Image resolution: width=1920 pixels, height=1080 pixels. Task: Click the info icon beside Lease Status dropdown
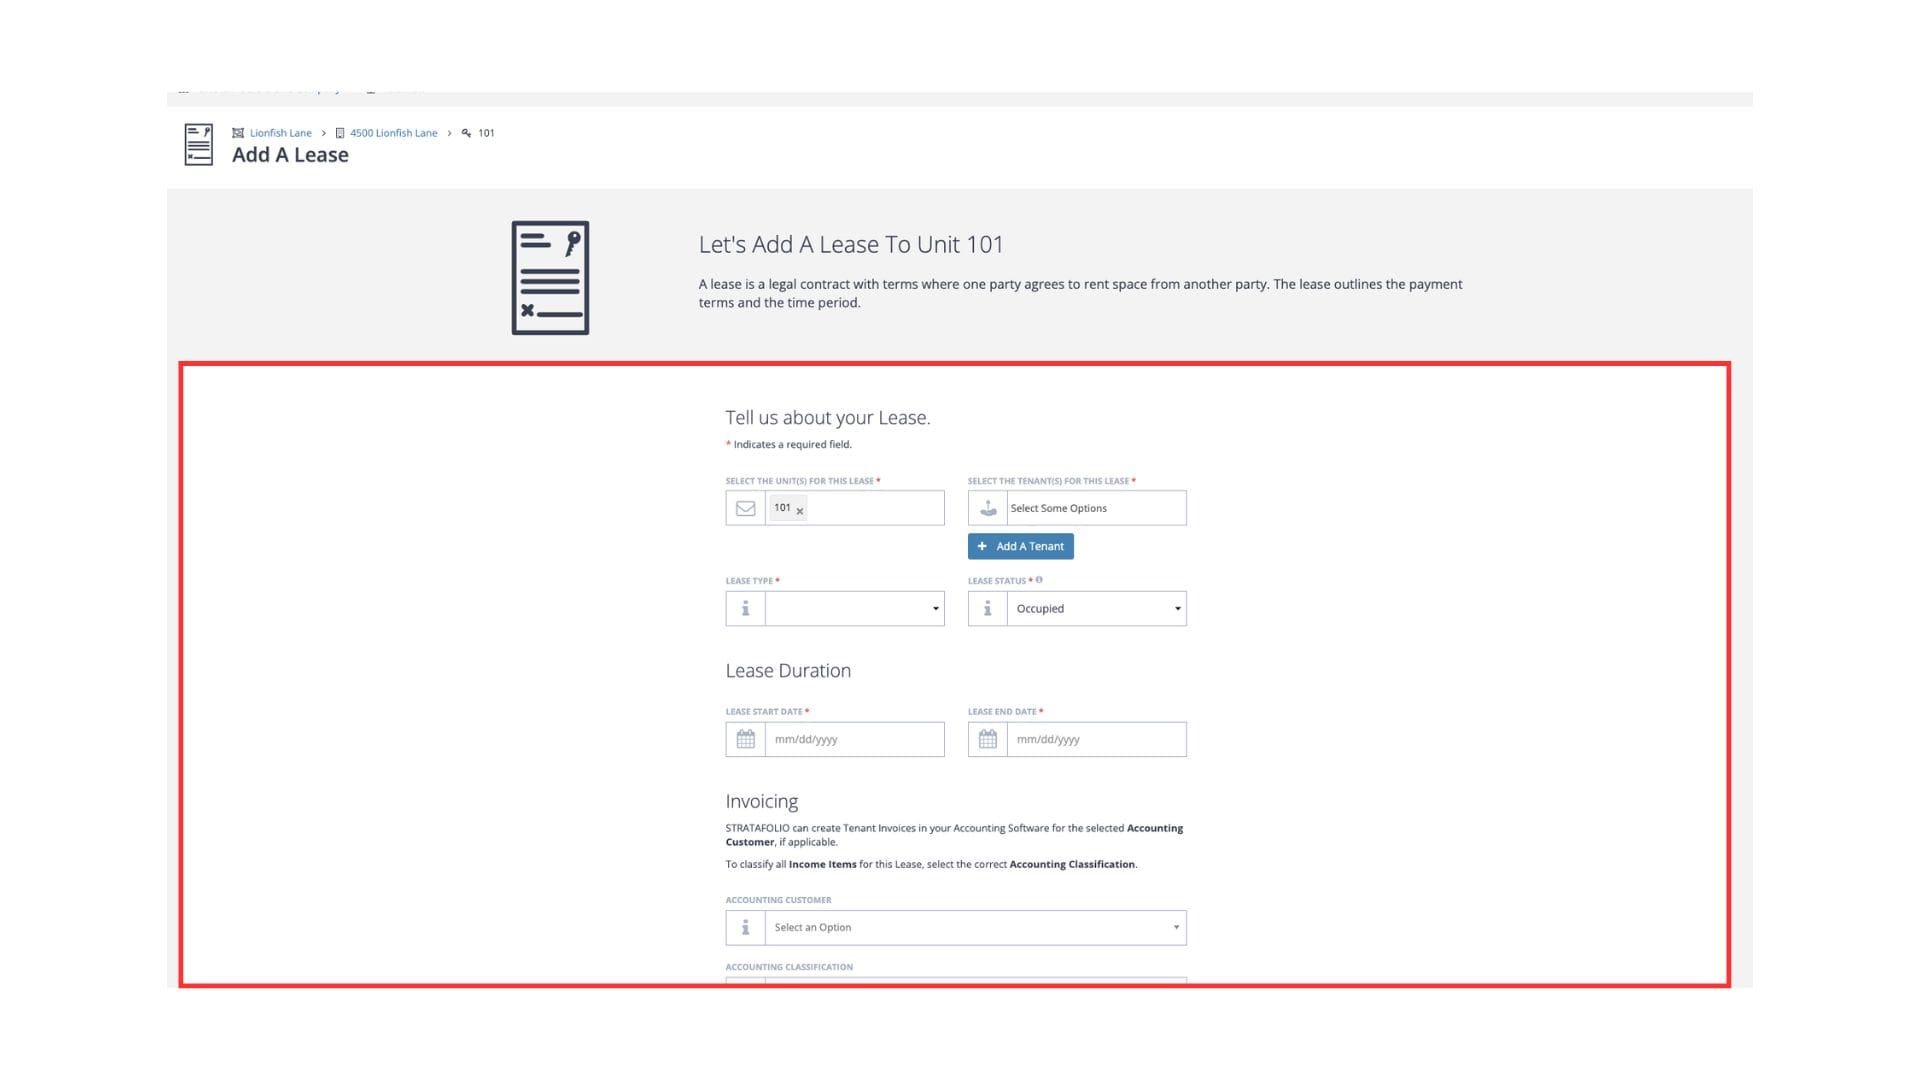tap(987, 608)
